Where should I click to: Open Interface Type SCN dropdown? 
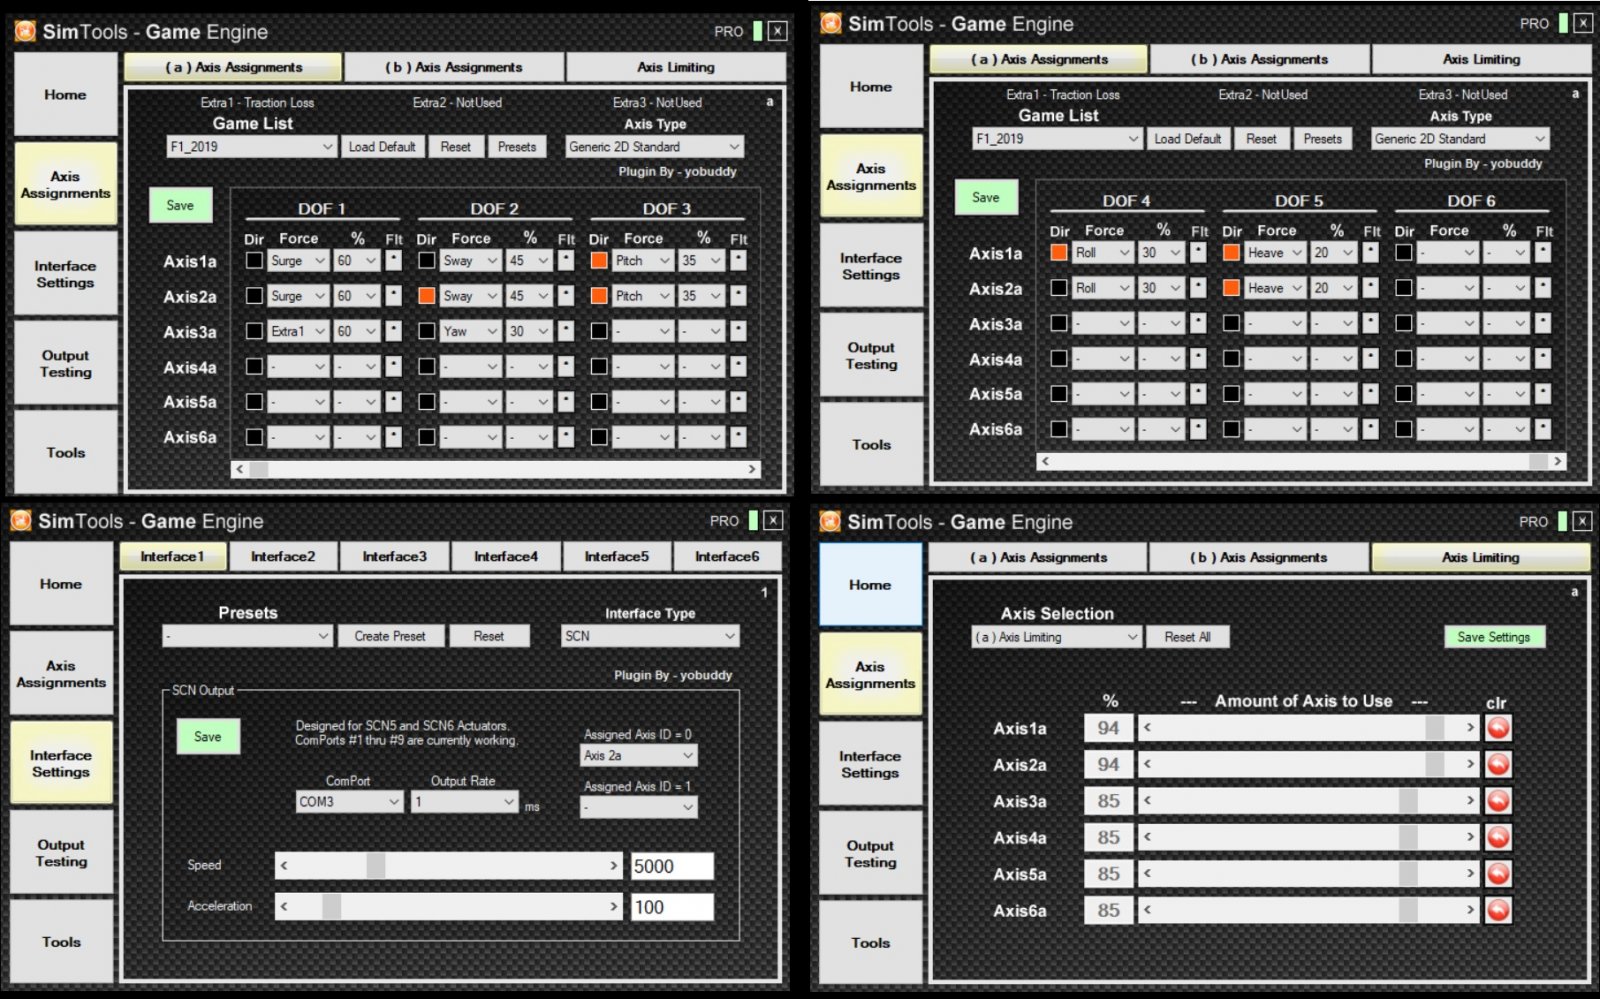tap(650, 636)
